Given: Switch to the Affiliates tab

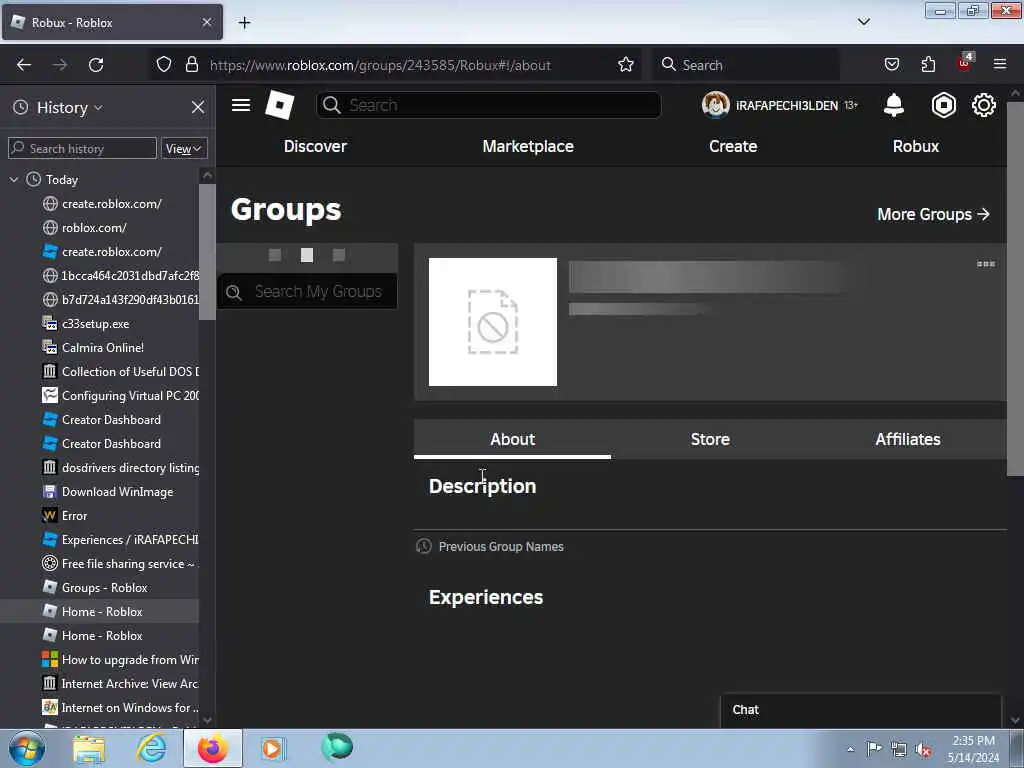Looking at the screenshot, I should click(x=908, y=440).
